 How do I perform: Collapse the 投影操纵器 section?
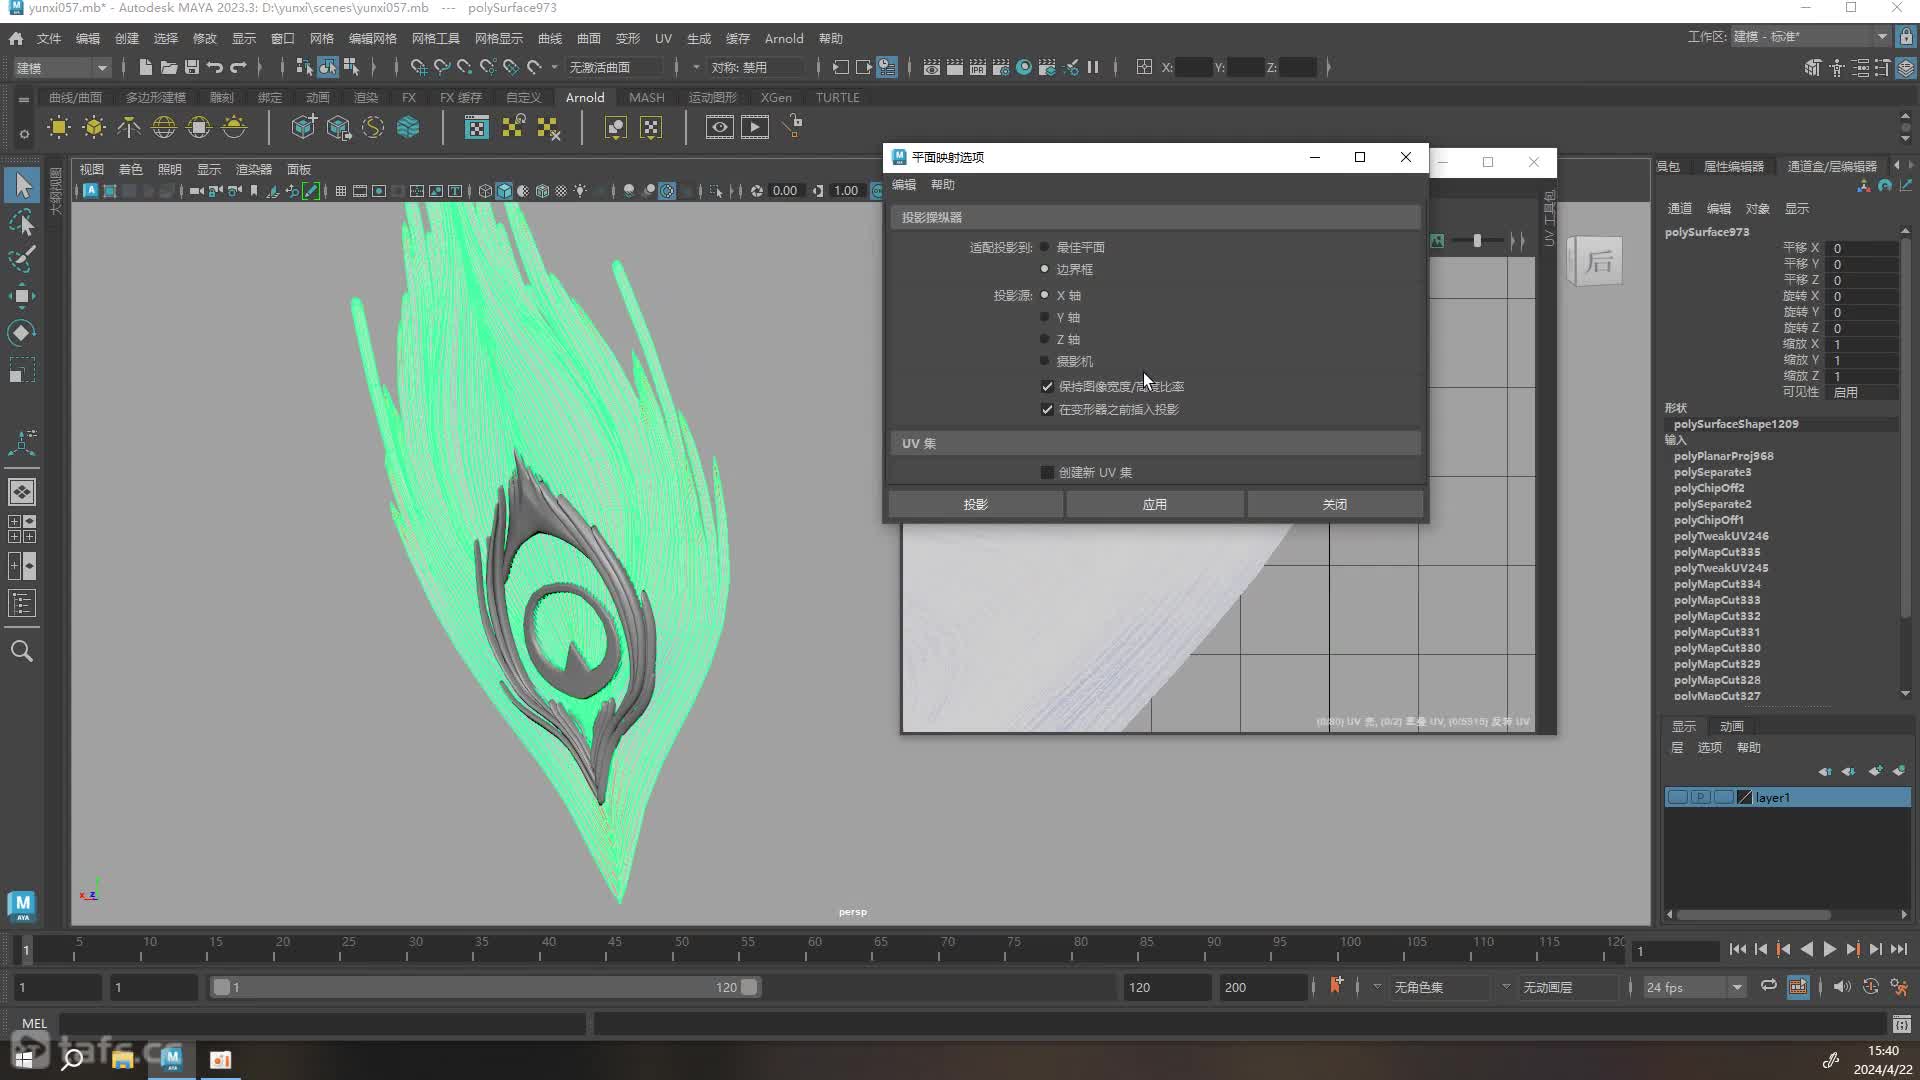[1155, 217]
